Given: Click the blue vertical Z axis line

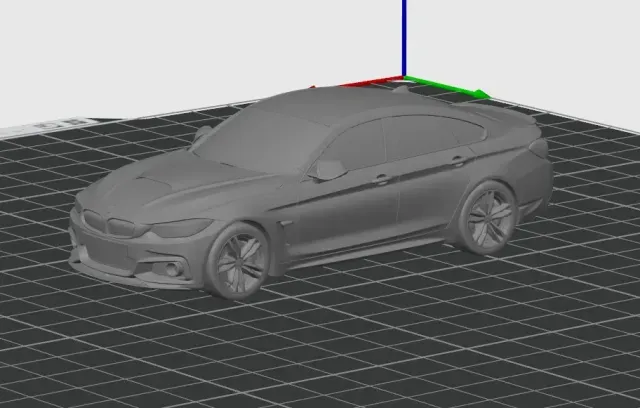Looking at the screenshot, I should pos(404,38).
